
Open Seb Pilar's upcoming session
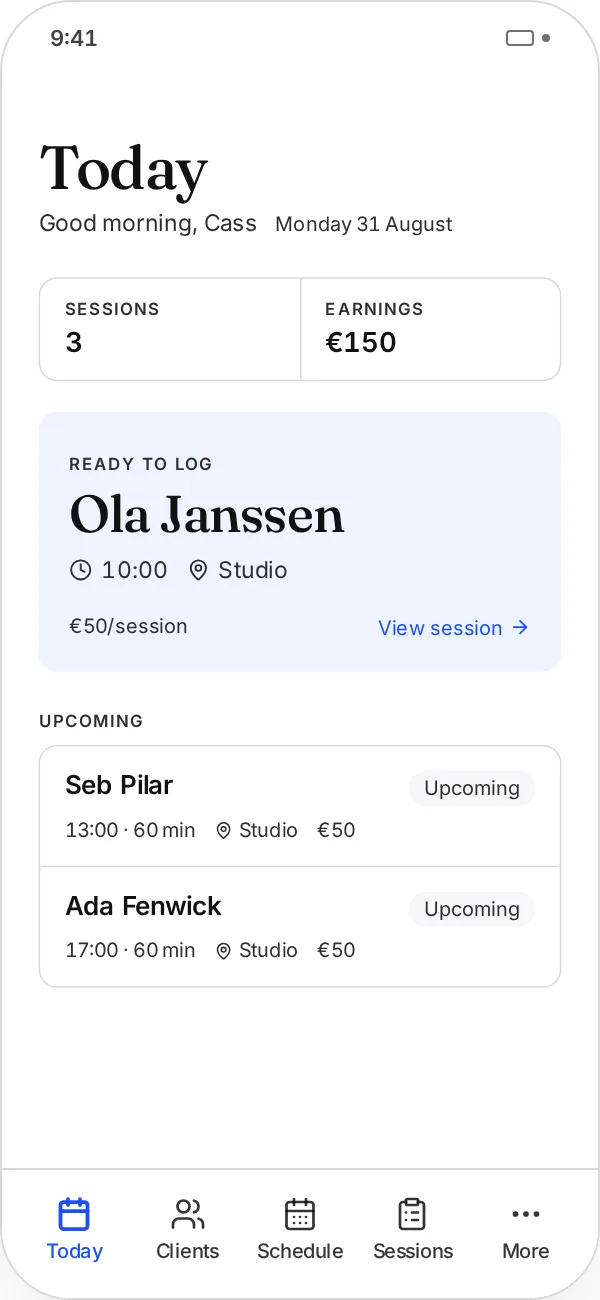tap(300, 806)
